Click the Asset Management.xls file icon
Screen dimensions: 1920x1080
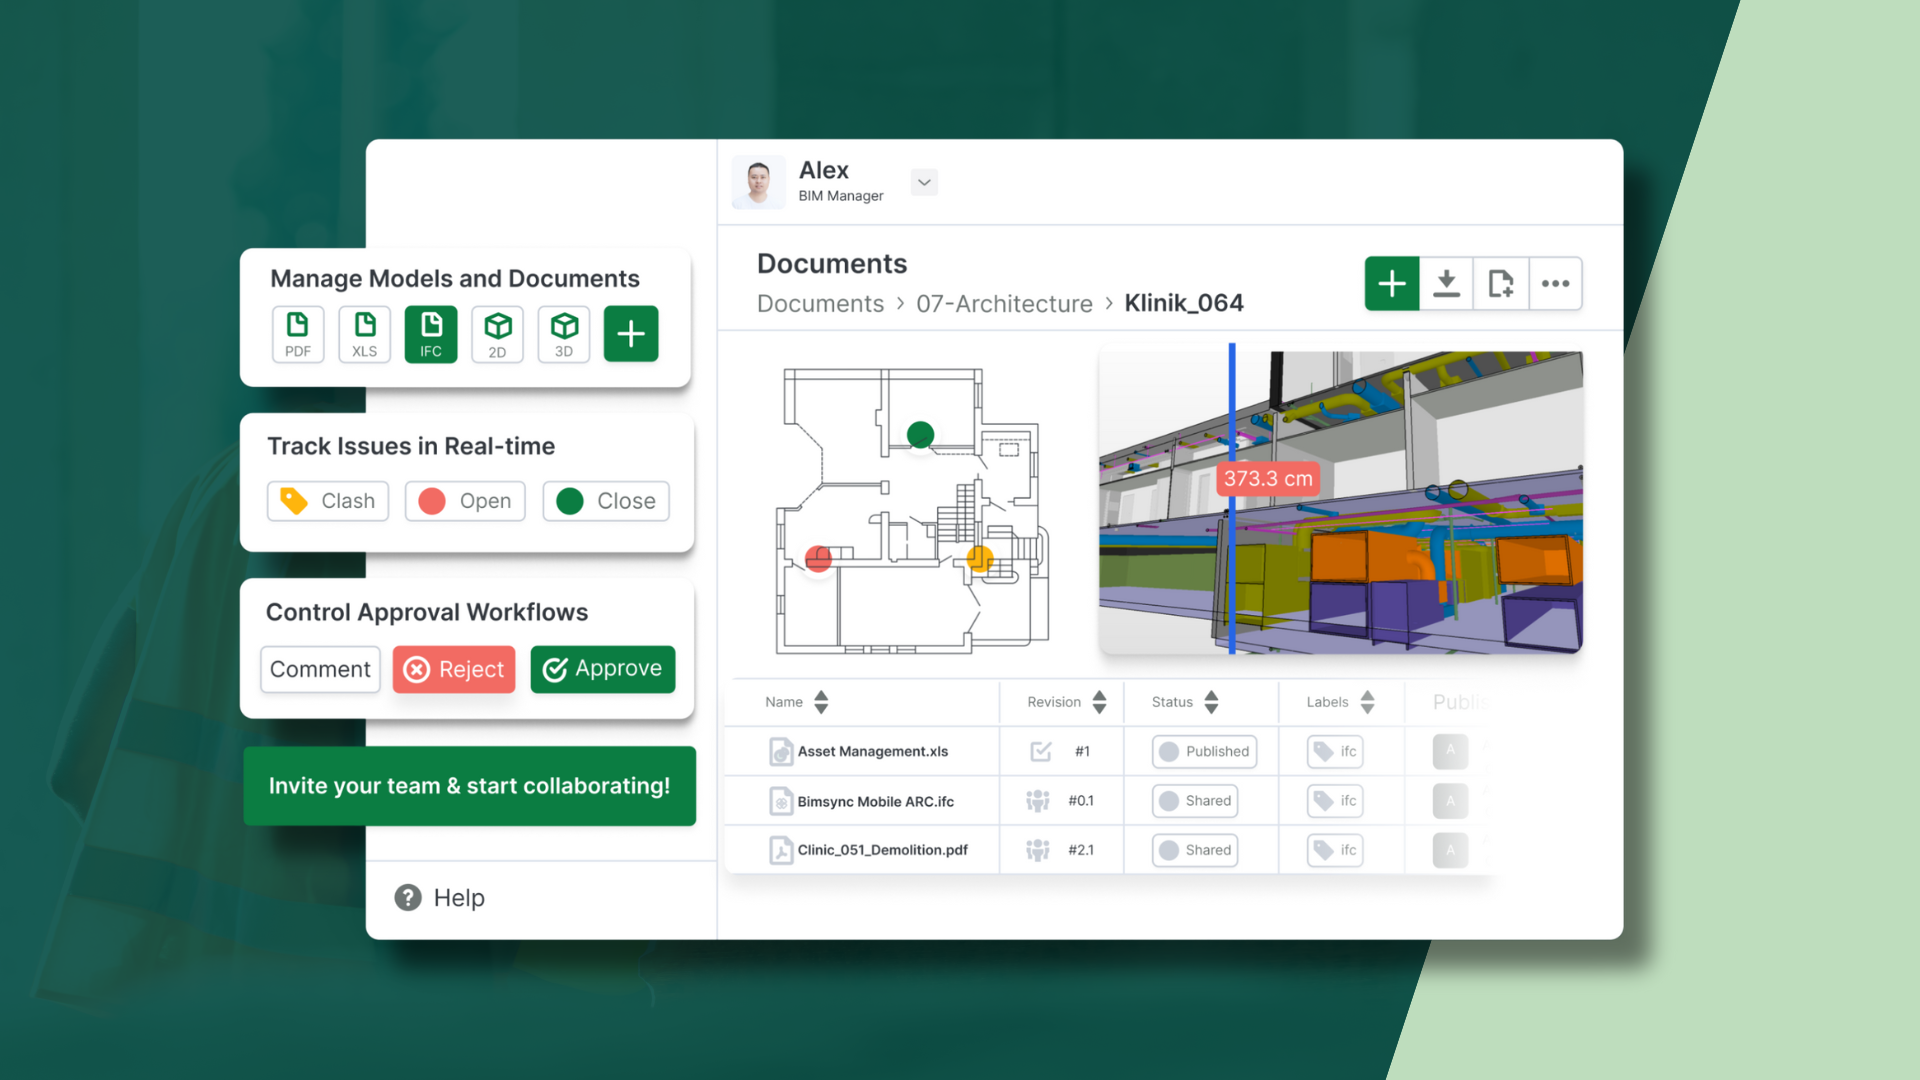pos(781,752)
